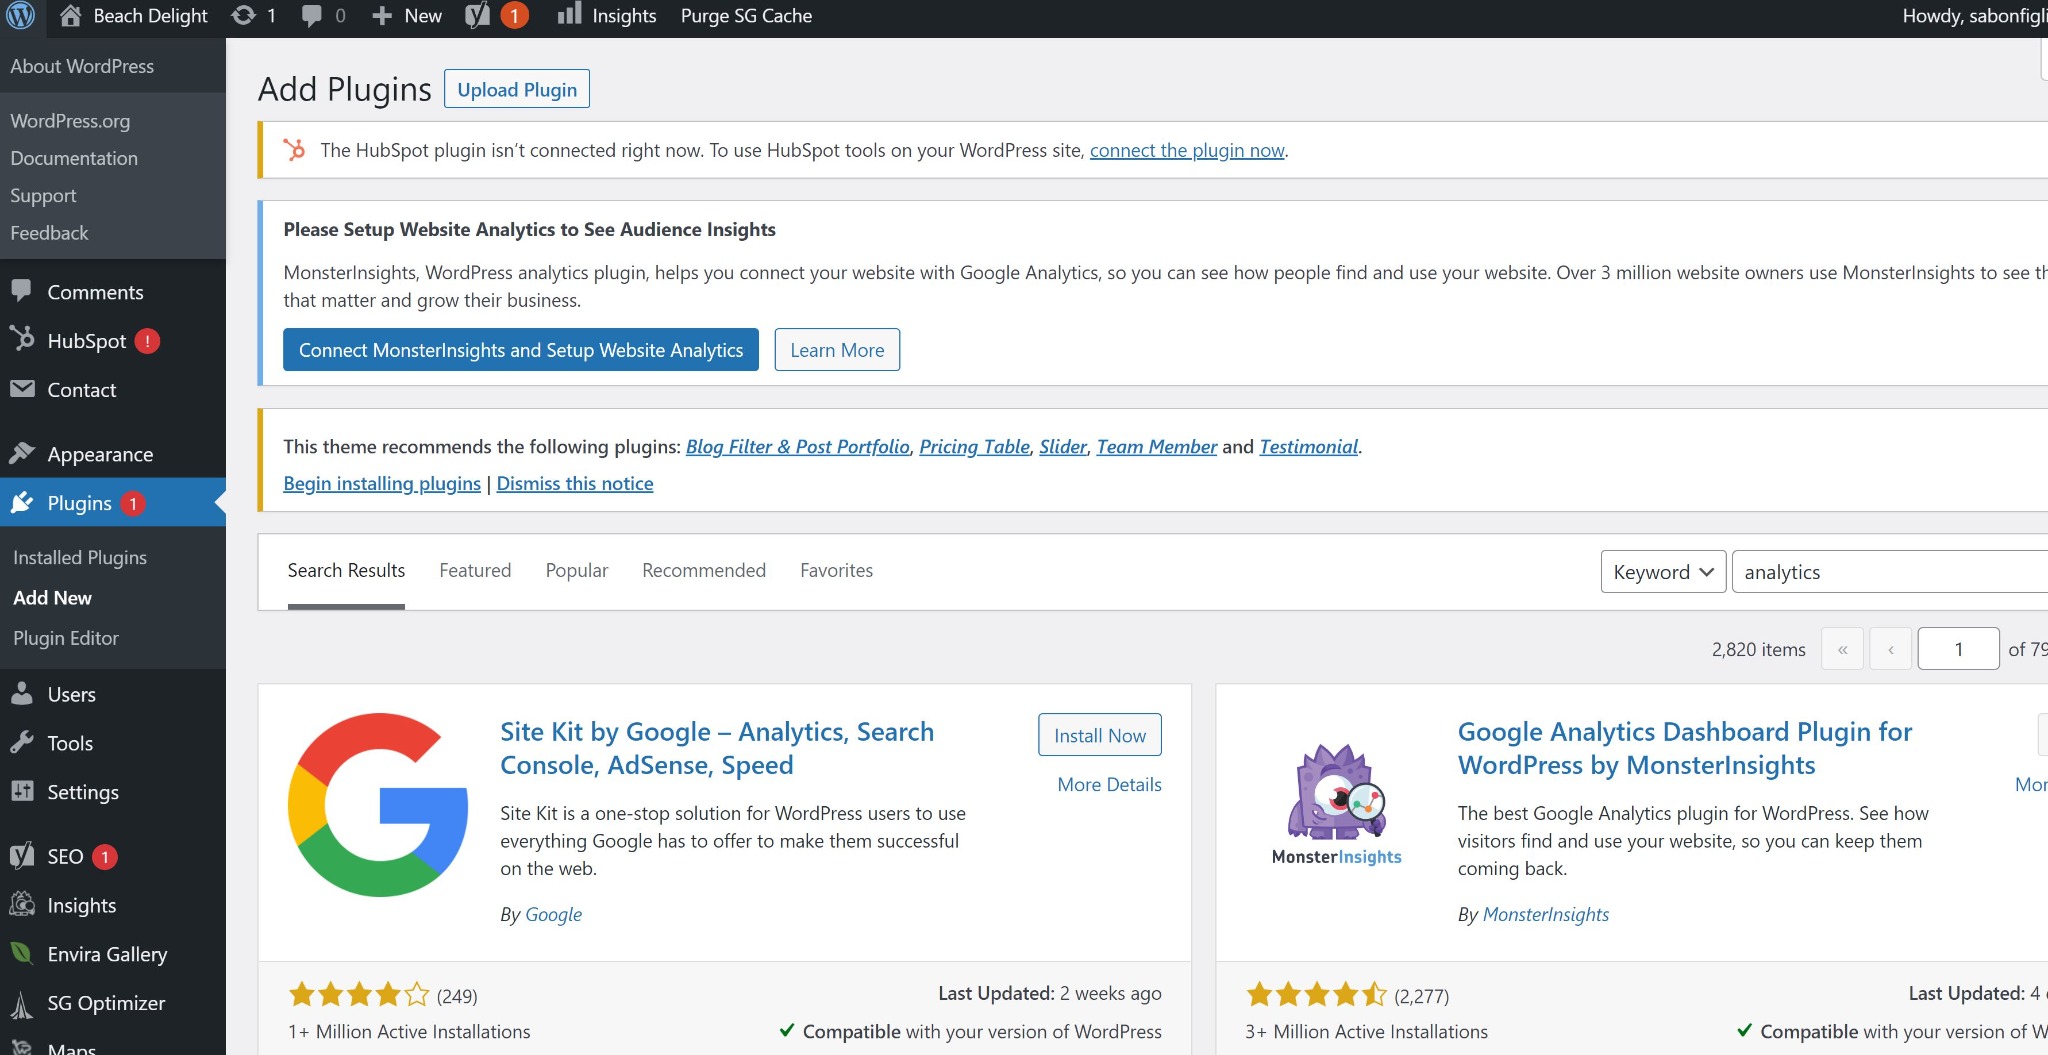
Task: Open the Keyword search type dropdown
Action: tap(1663, 572)
